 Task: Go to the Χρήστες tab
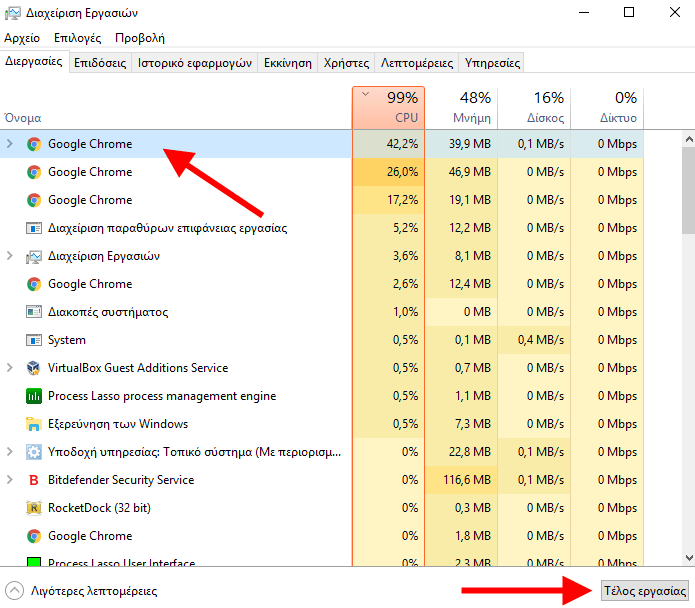pyautogui.click(x=346, y=63)
